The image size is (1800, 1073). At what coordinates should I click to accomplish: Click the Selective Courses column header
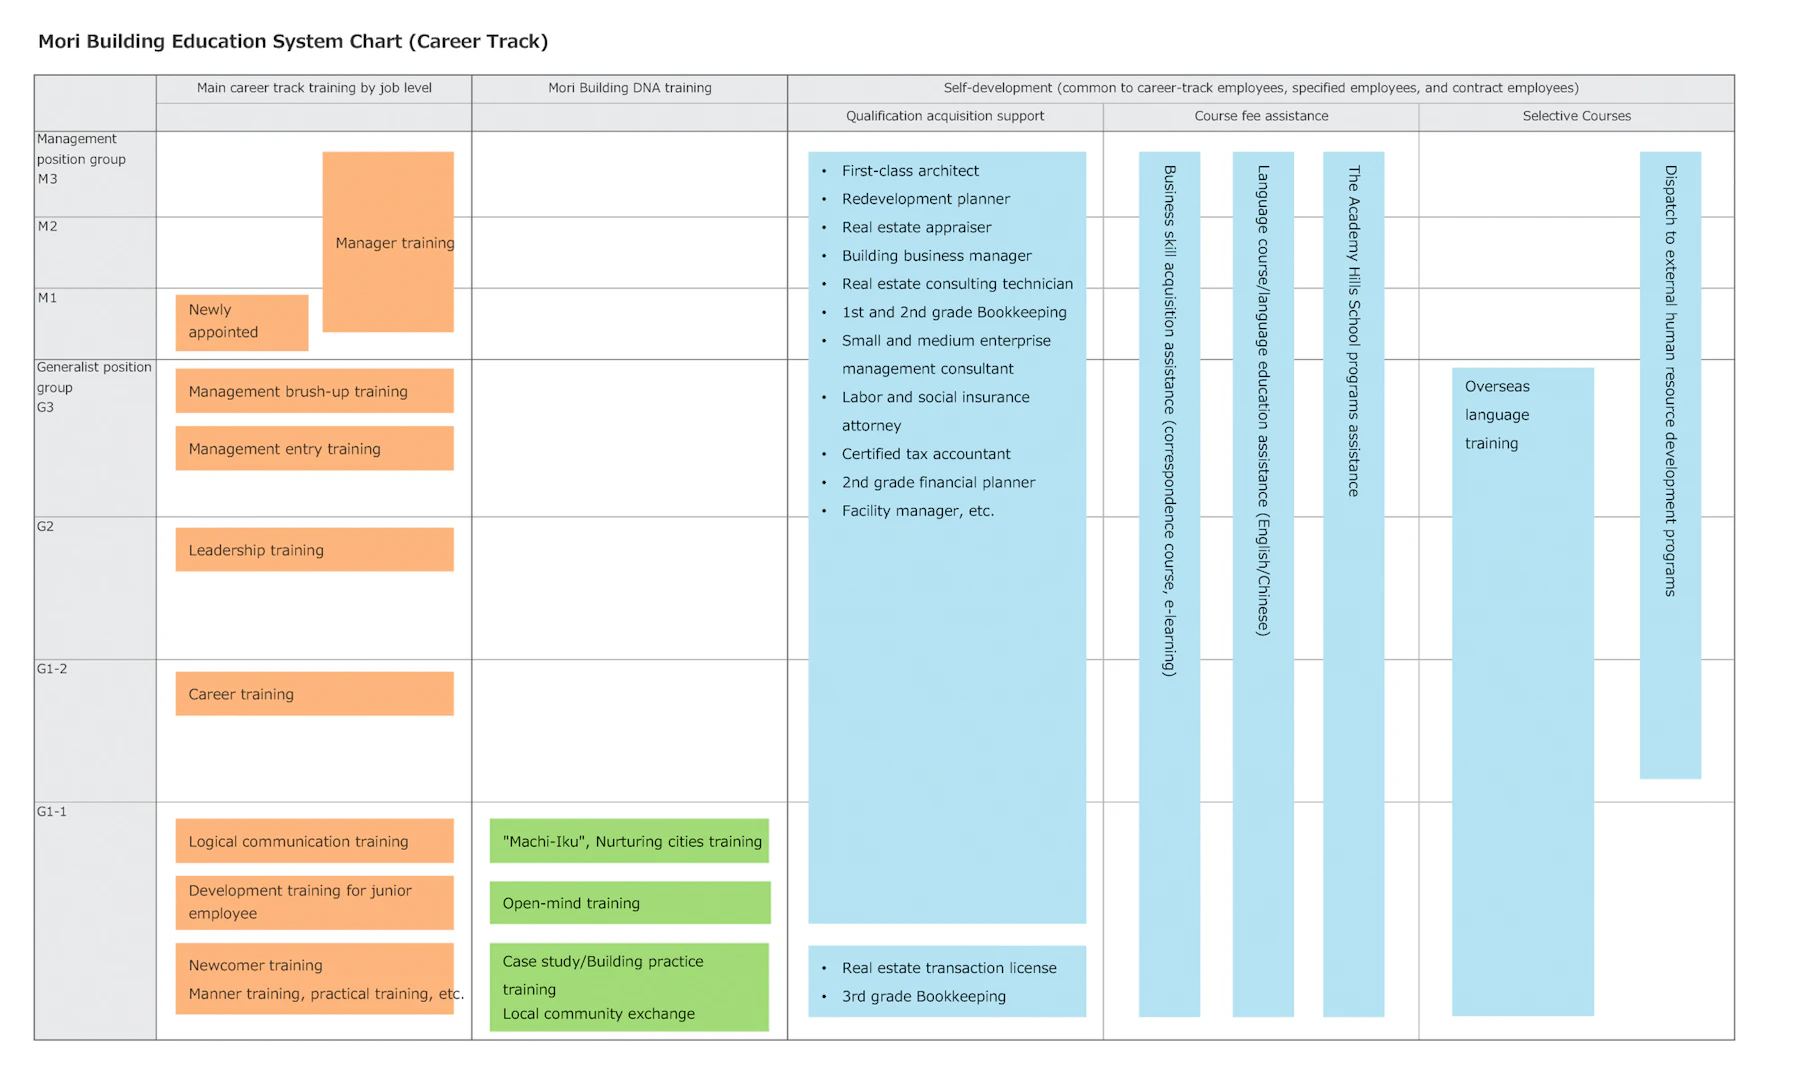1576,116
